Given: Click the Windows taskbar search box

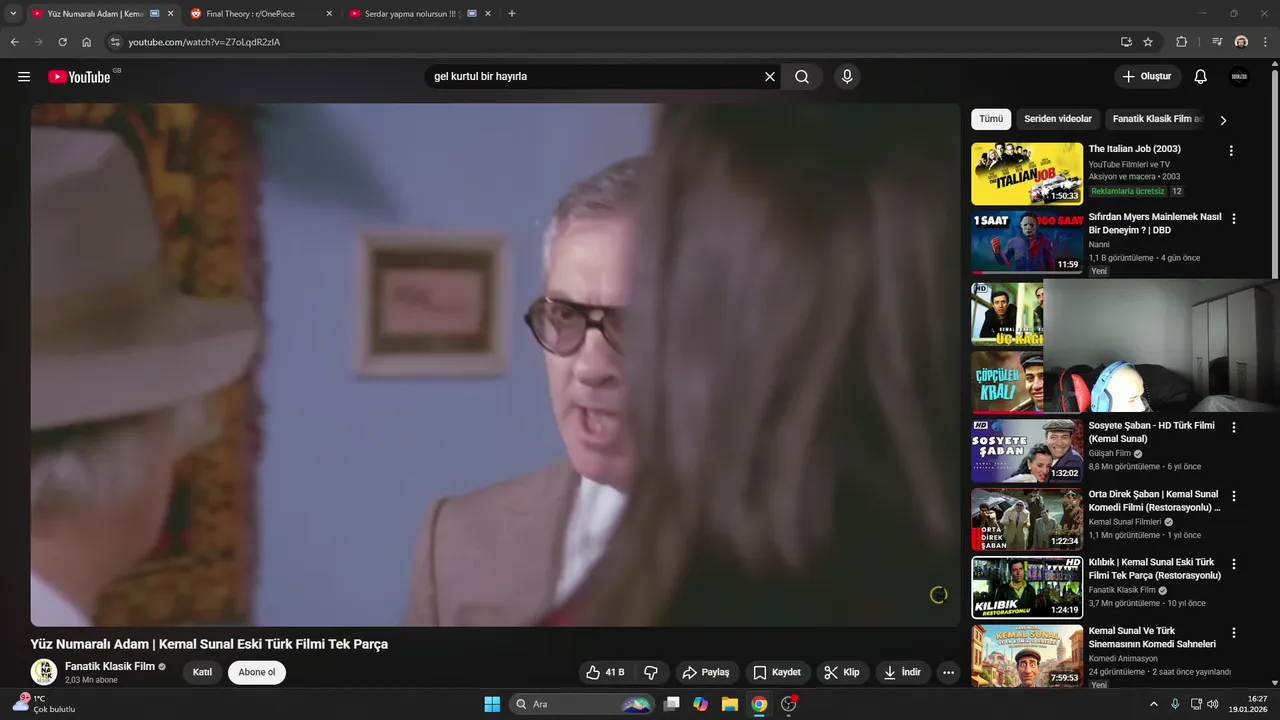Looking at the screenshot, I should pos(583,704).
